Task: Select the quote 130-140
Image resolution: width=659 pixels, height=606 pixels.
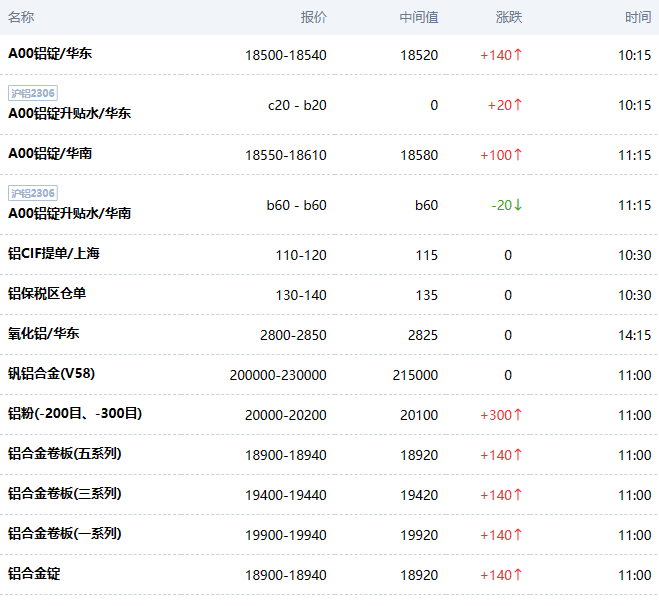Action: [301, 295]
